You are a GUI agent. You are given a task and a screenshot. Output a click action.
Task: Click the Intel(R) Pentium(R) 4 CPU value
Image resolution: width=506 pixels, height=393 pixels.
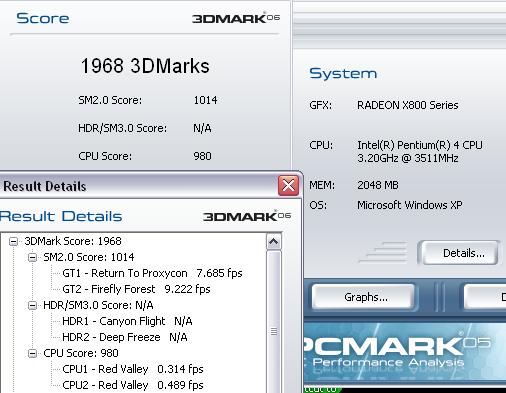click(x=420, y=152)
